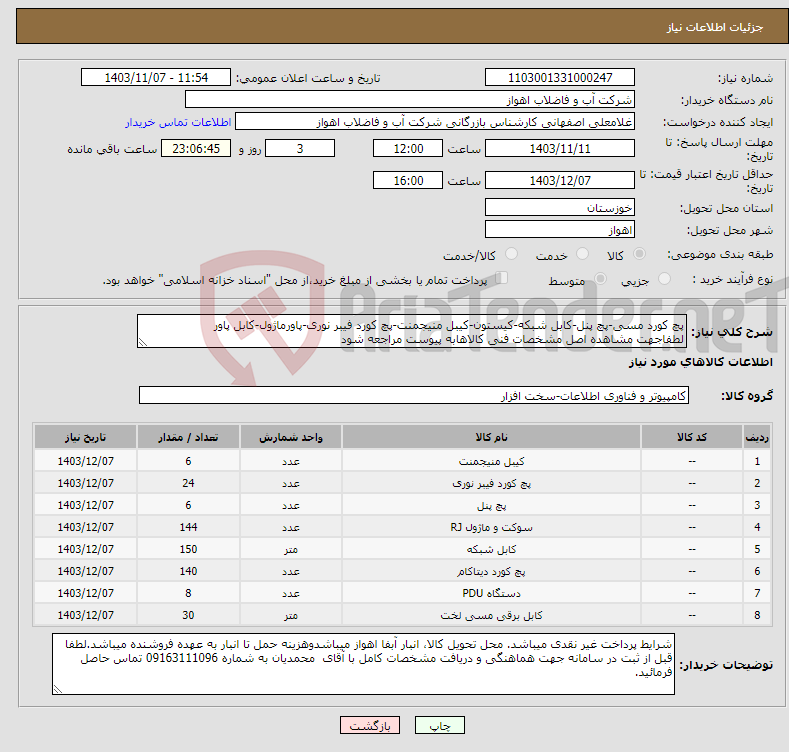Click the page header جزئیات اطلاعات نیاز

coord(715,27)
